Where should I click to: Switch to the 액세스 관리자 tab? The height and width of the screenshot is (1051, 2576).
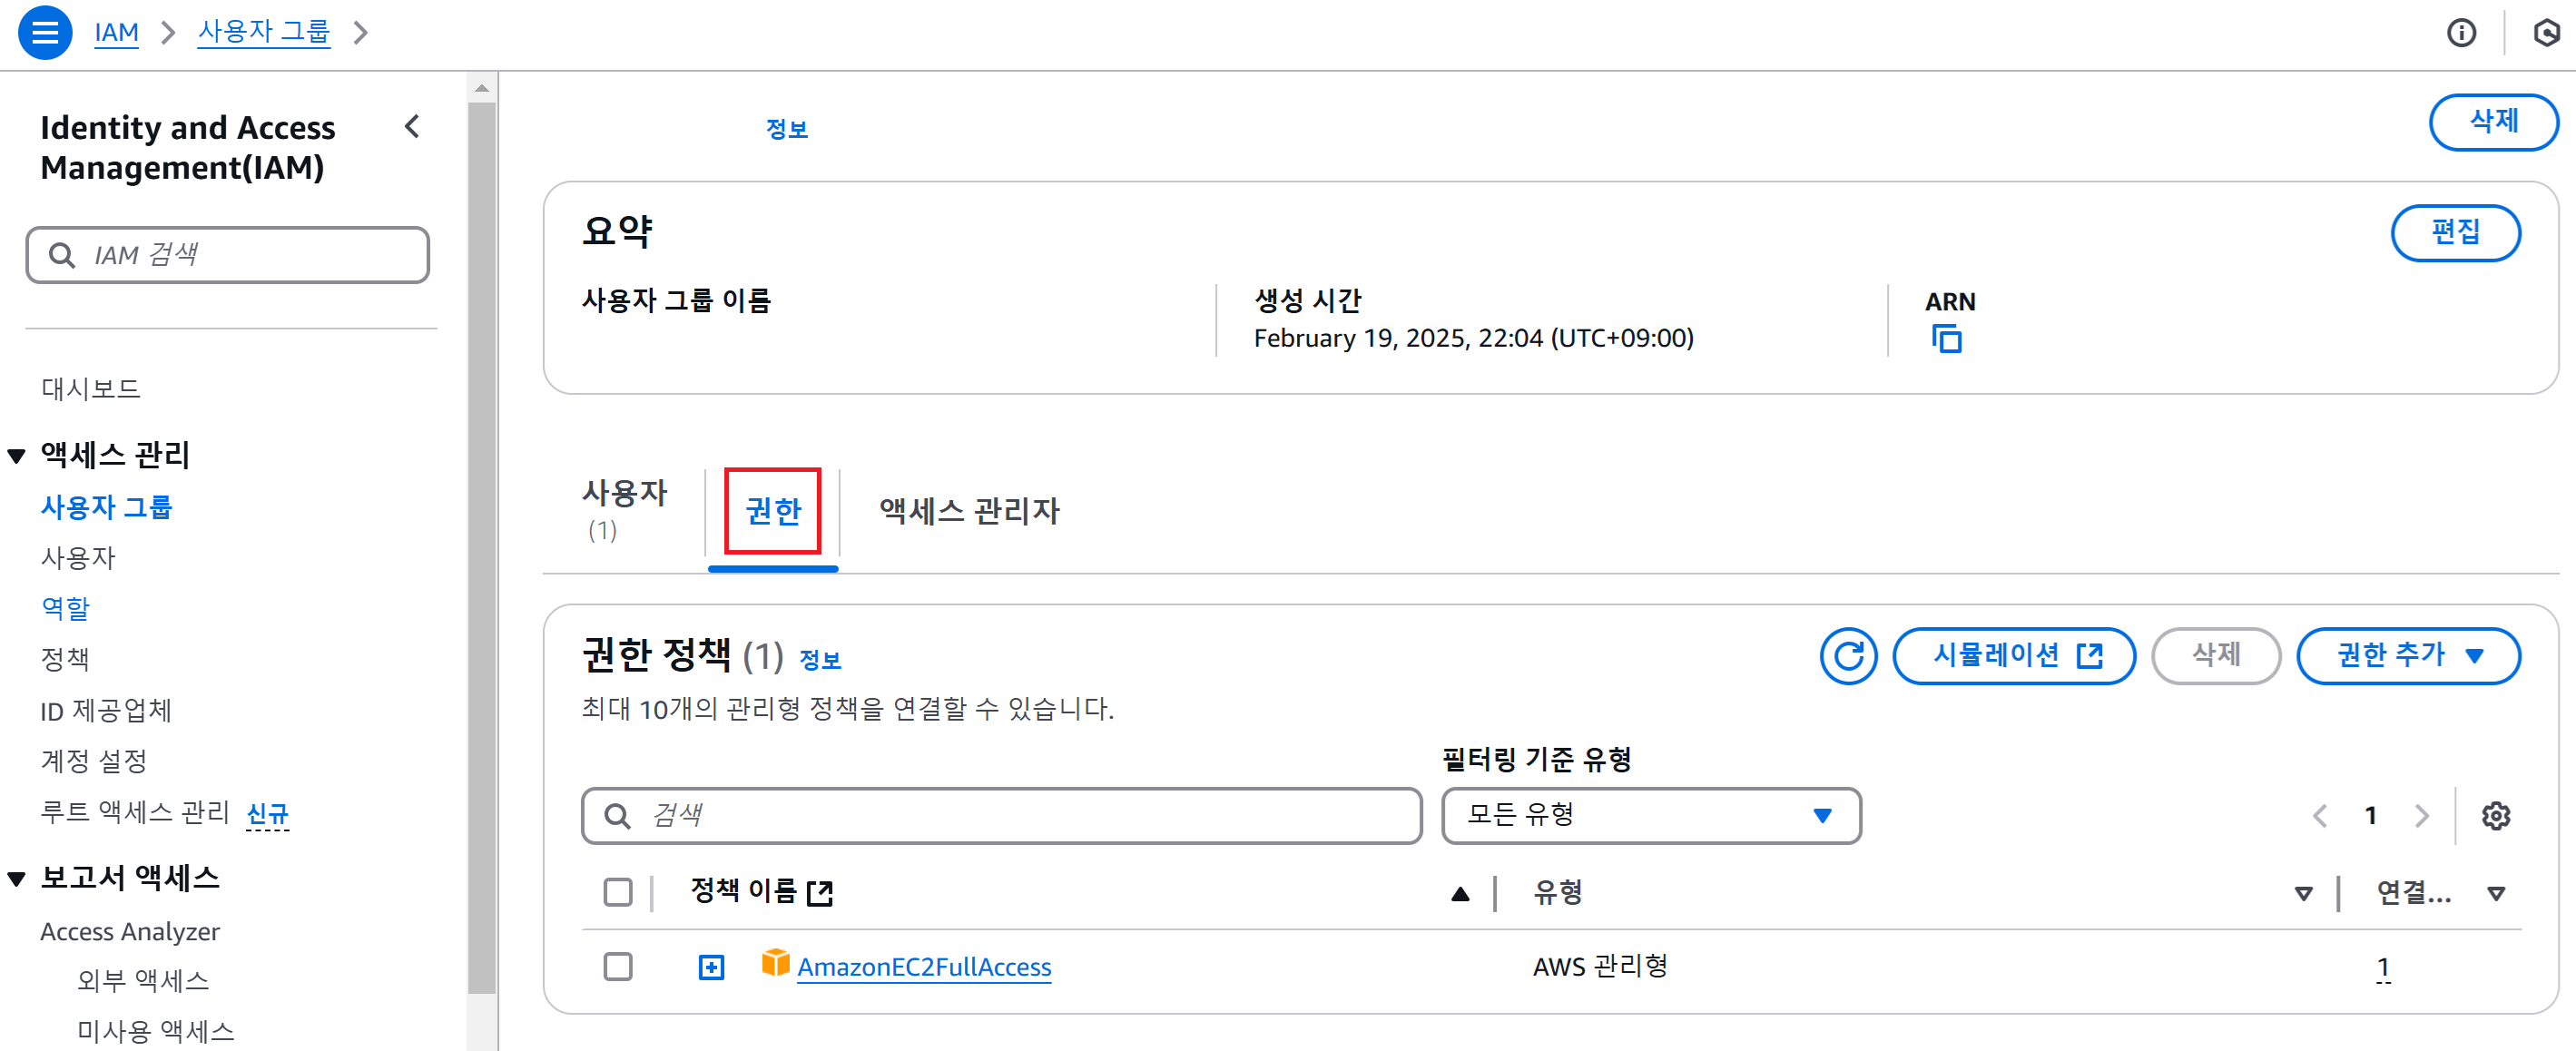969,511
